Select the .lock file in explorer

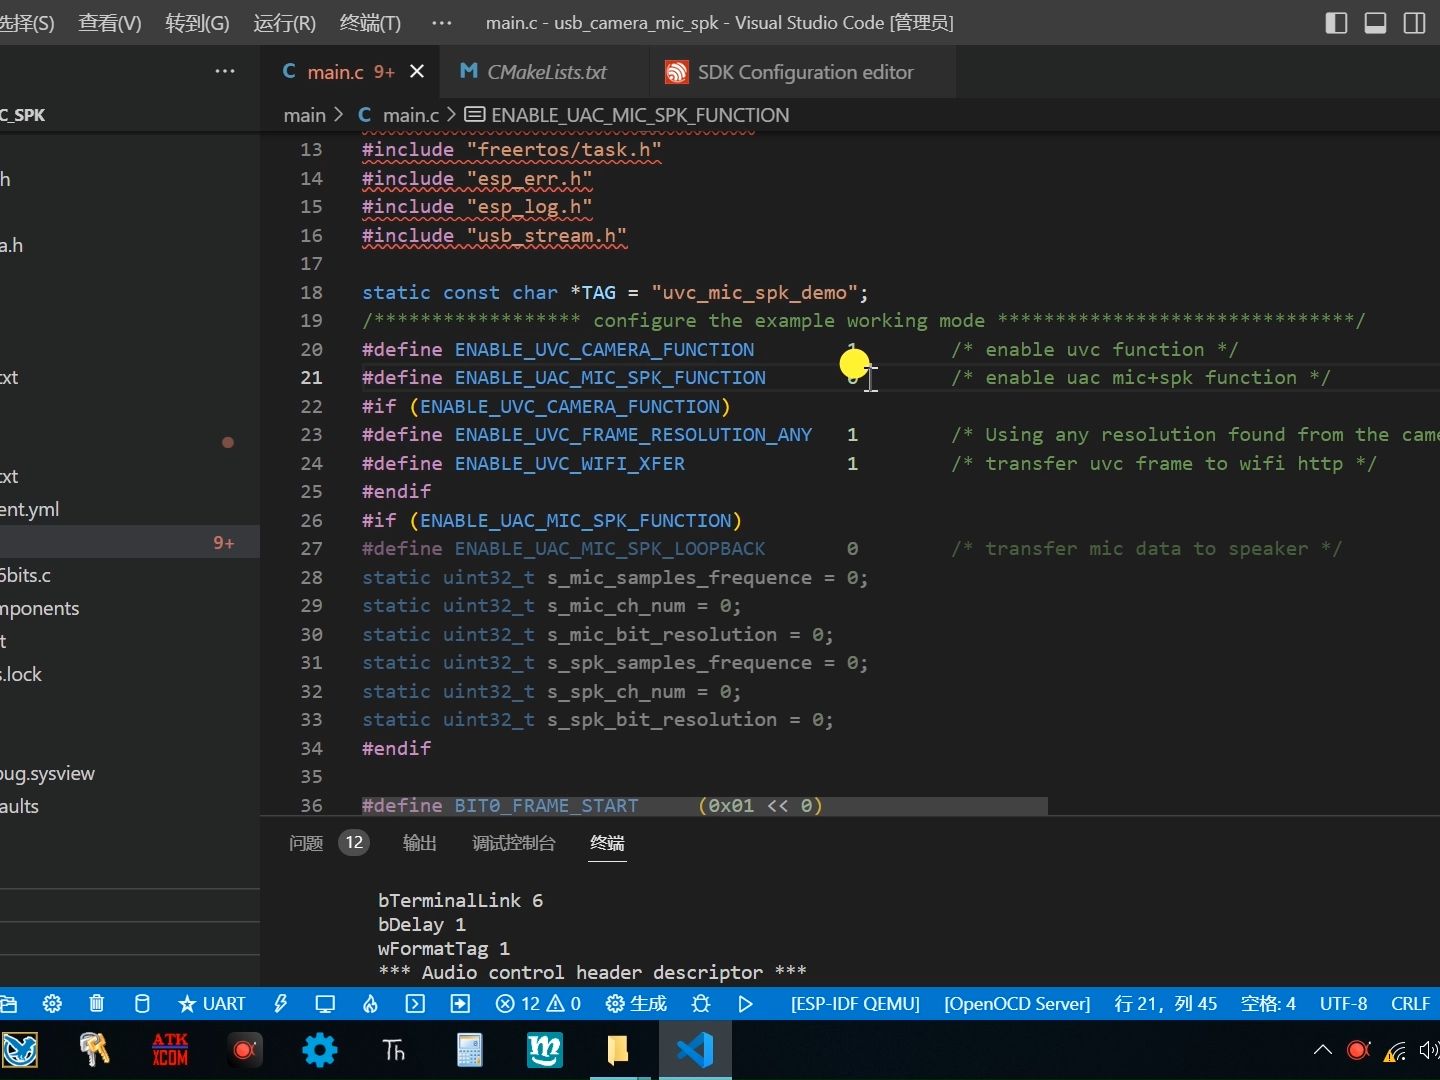[x=130, y=674]
